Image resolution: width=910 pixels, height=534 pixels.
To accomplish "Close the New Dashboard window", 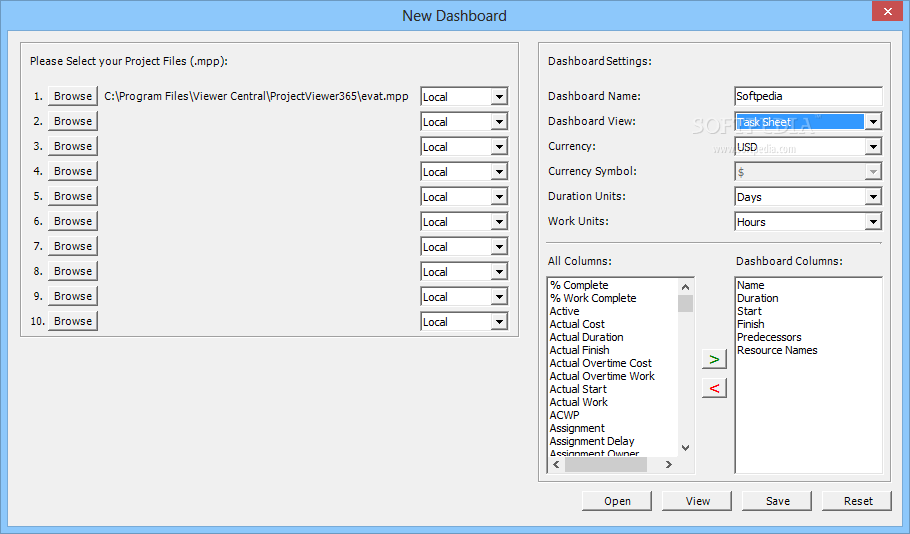I will point(887,11).
